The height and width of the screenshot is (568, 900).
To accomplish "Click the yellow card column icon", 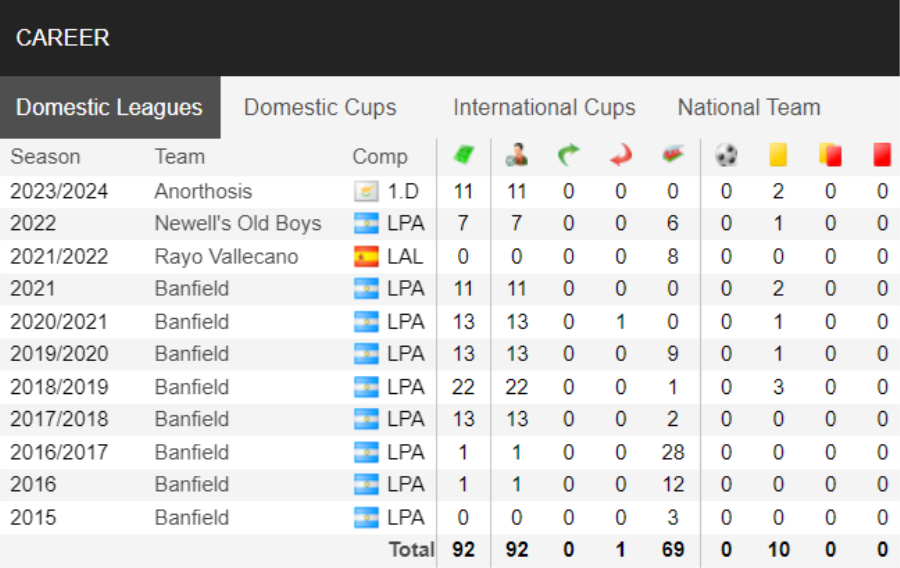I will (x=778, y=155).
